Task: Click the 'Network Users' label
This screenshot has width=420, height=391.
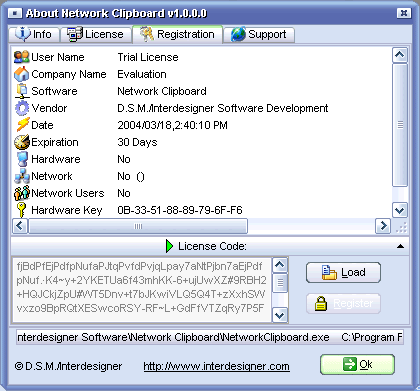Action: tap(68, 193)
